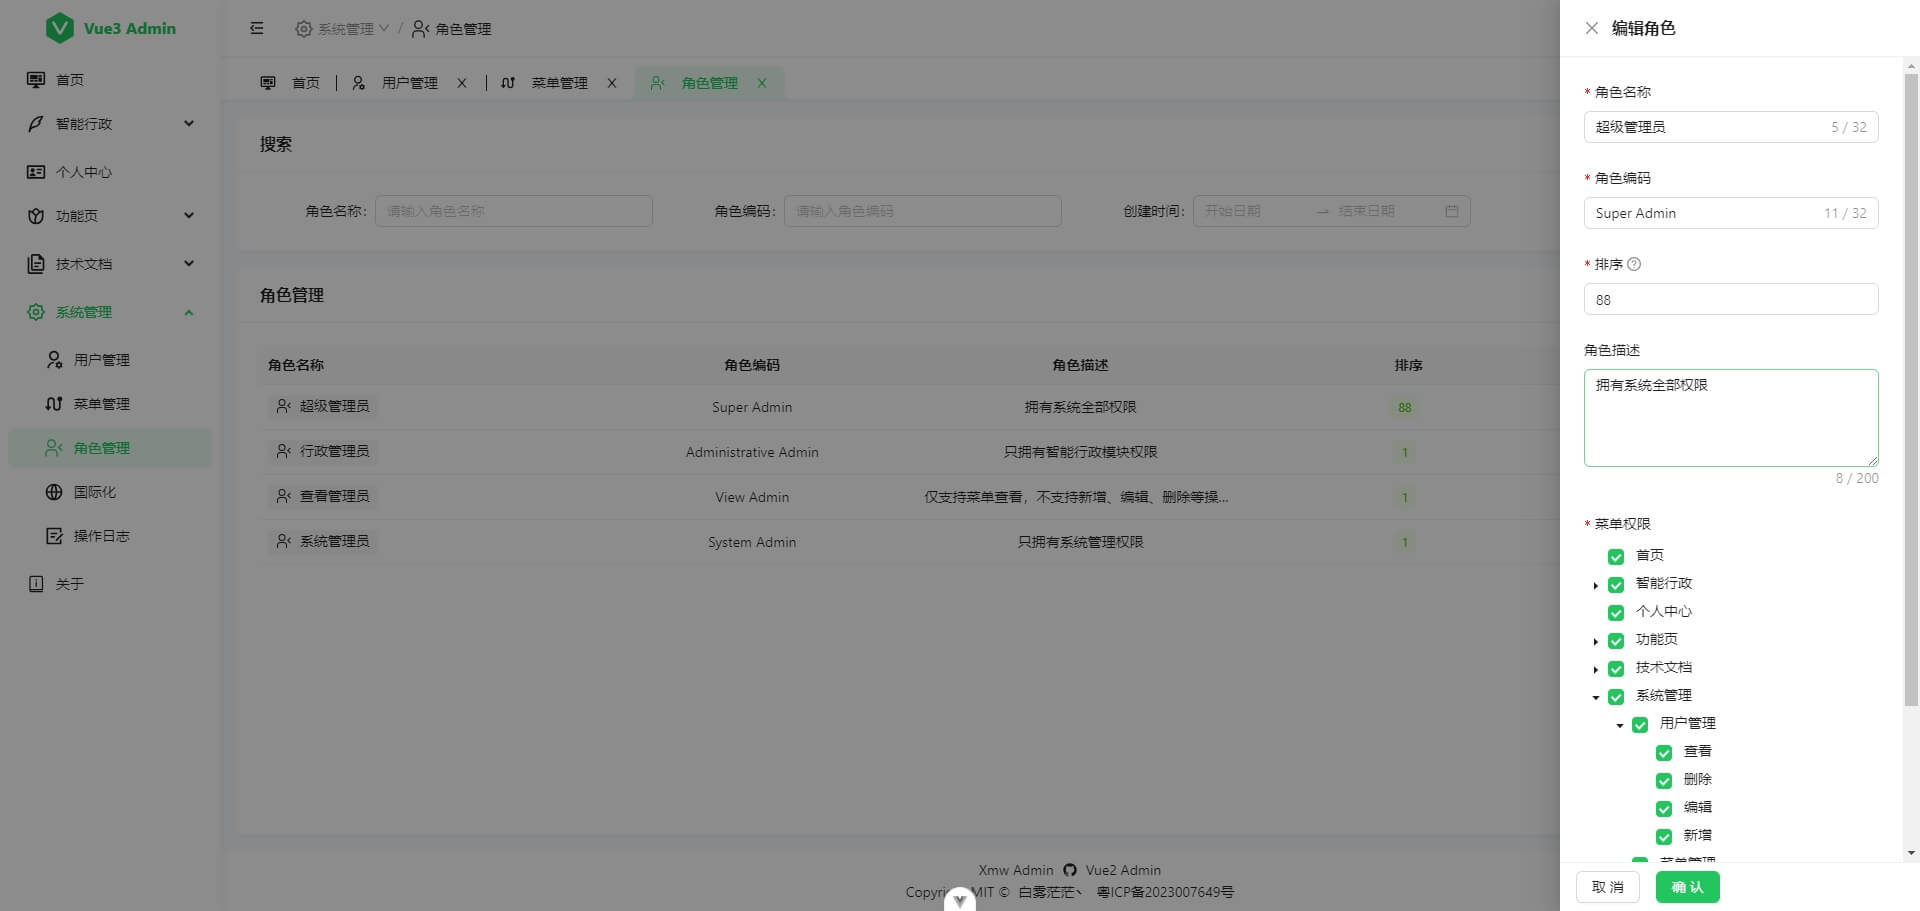Switch to the 菜单管理 tab
The image size is (1920, 911).
click(x=559, y=83)
